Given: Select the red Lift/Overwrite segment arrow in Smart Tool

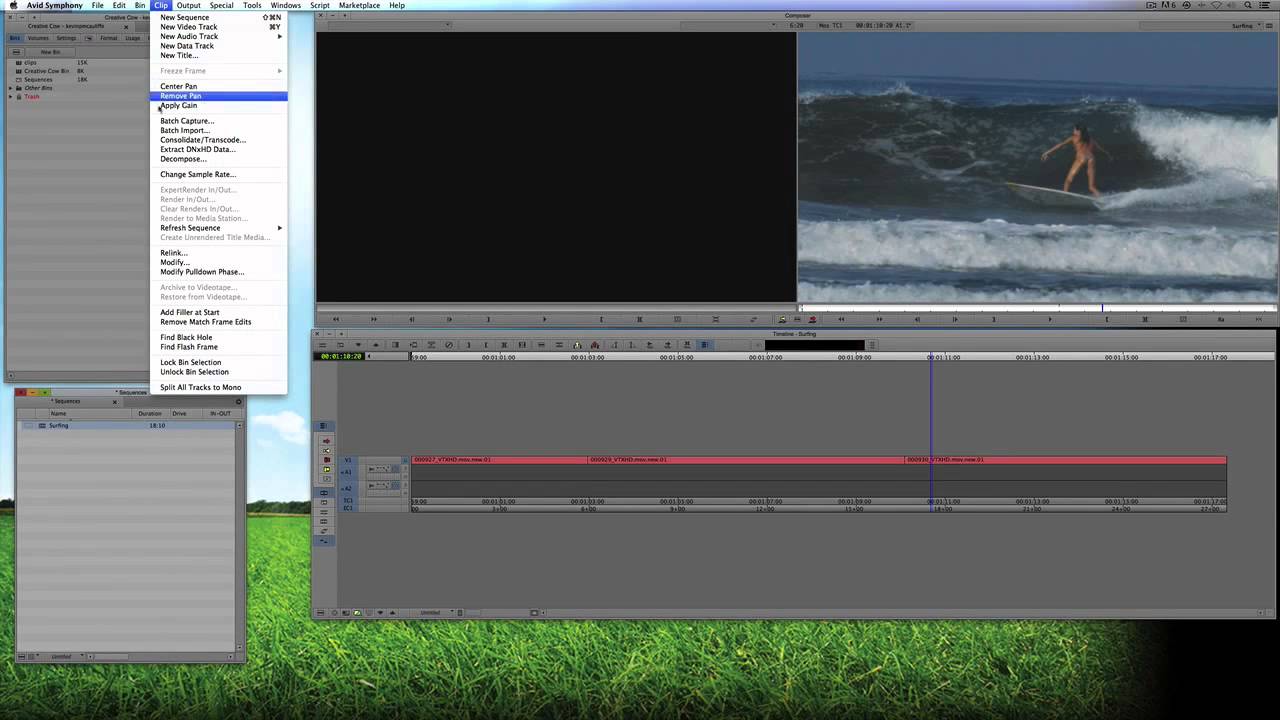Looking at the screenshot, I should point(327,441).
